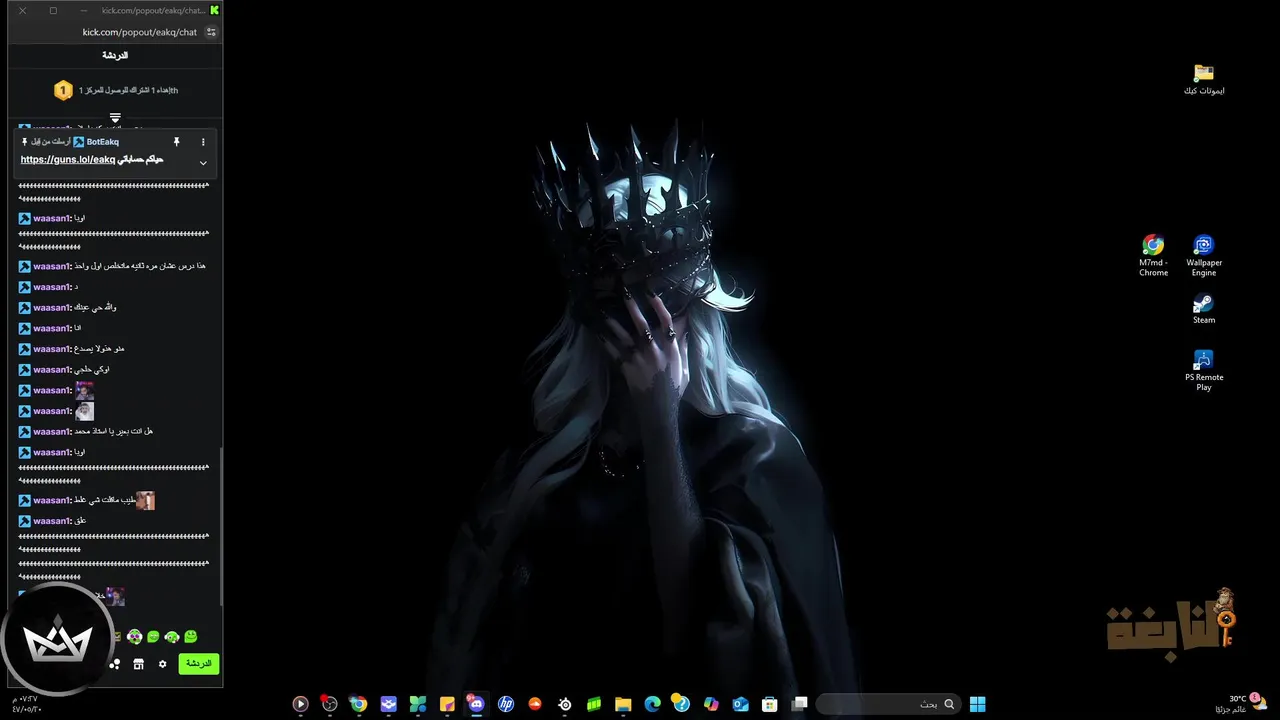The height and width of the screenshot is (720, 1280).
Task: Click the gold rank 1 hexagon badge
Action: pos(62,90)
